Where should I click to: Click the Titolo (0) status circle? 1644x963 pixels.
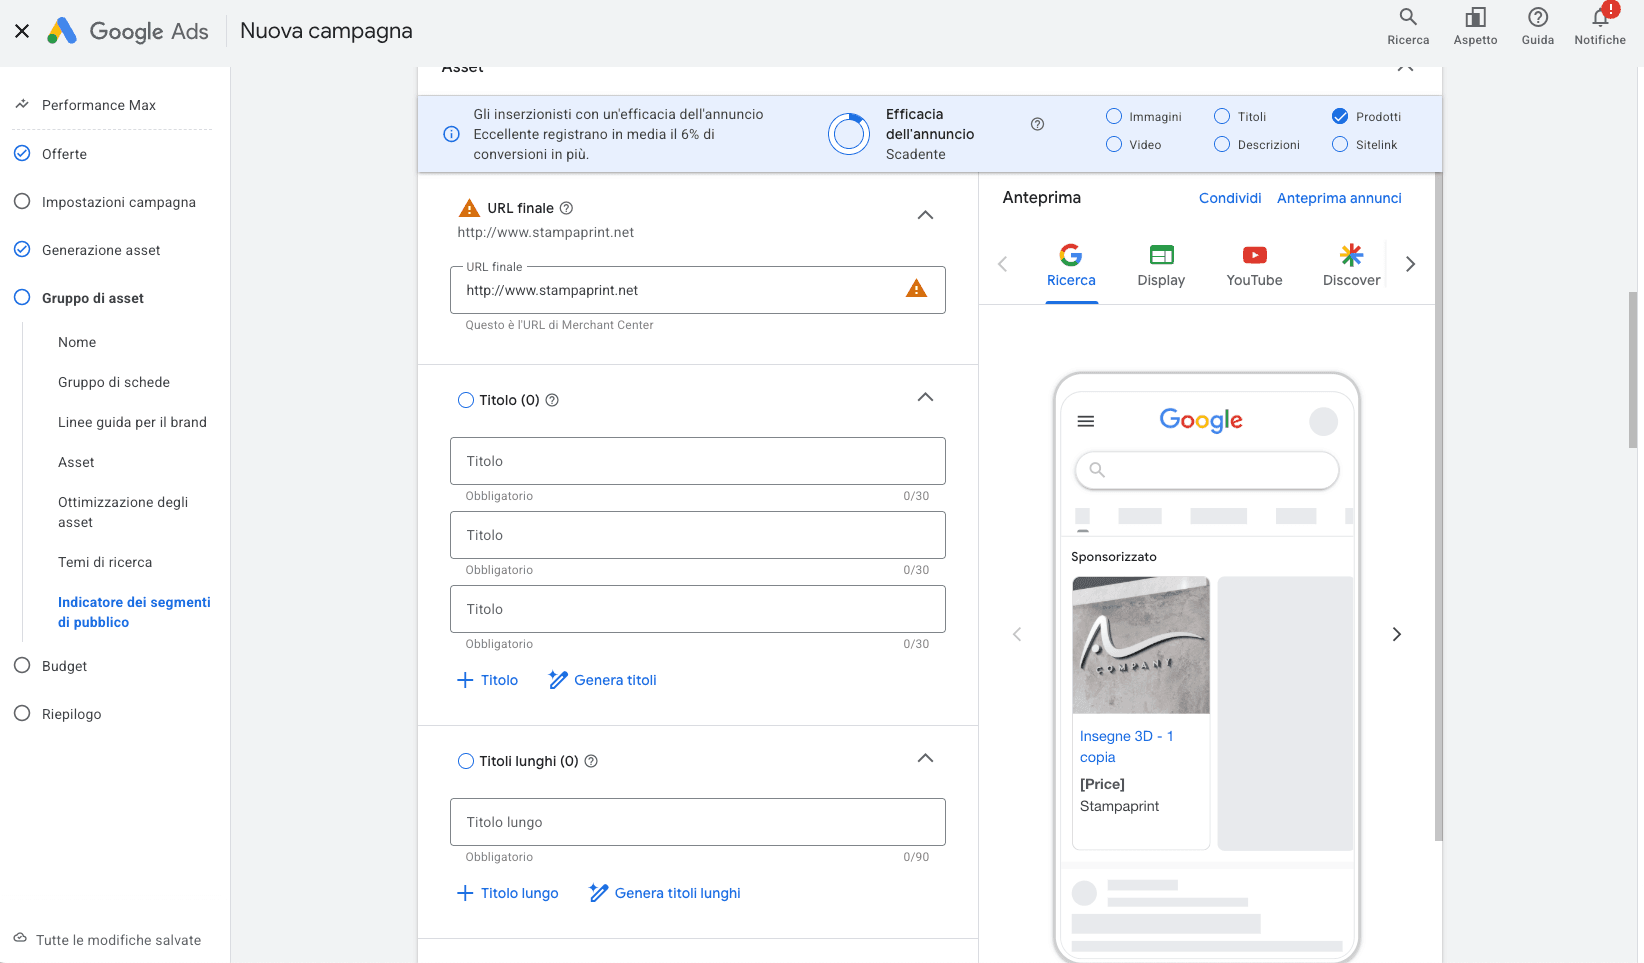(x=466, y=400)
